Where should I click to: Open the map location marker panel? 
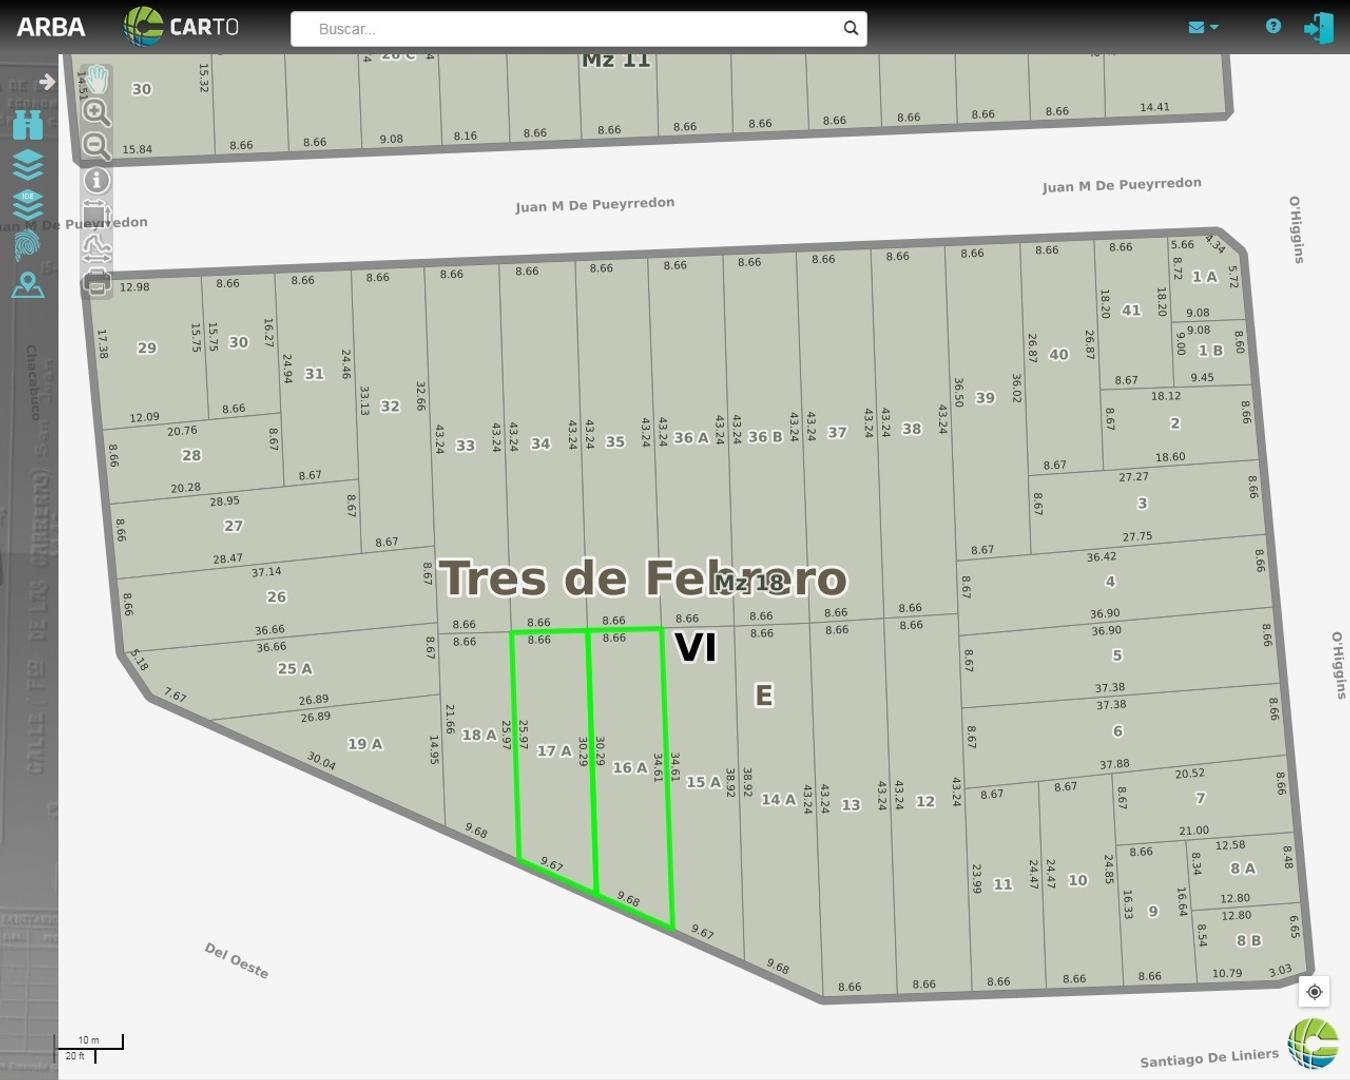pyautogui.click(x=28, y=286)
